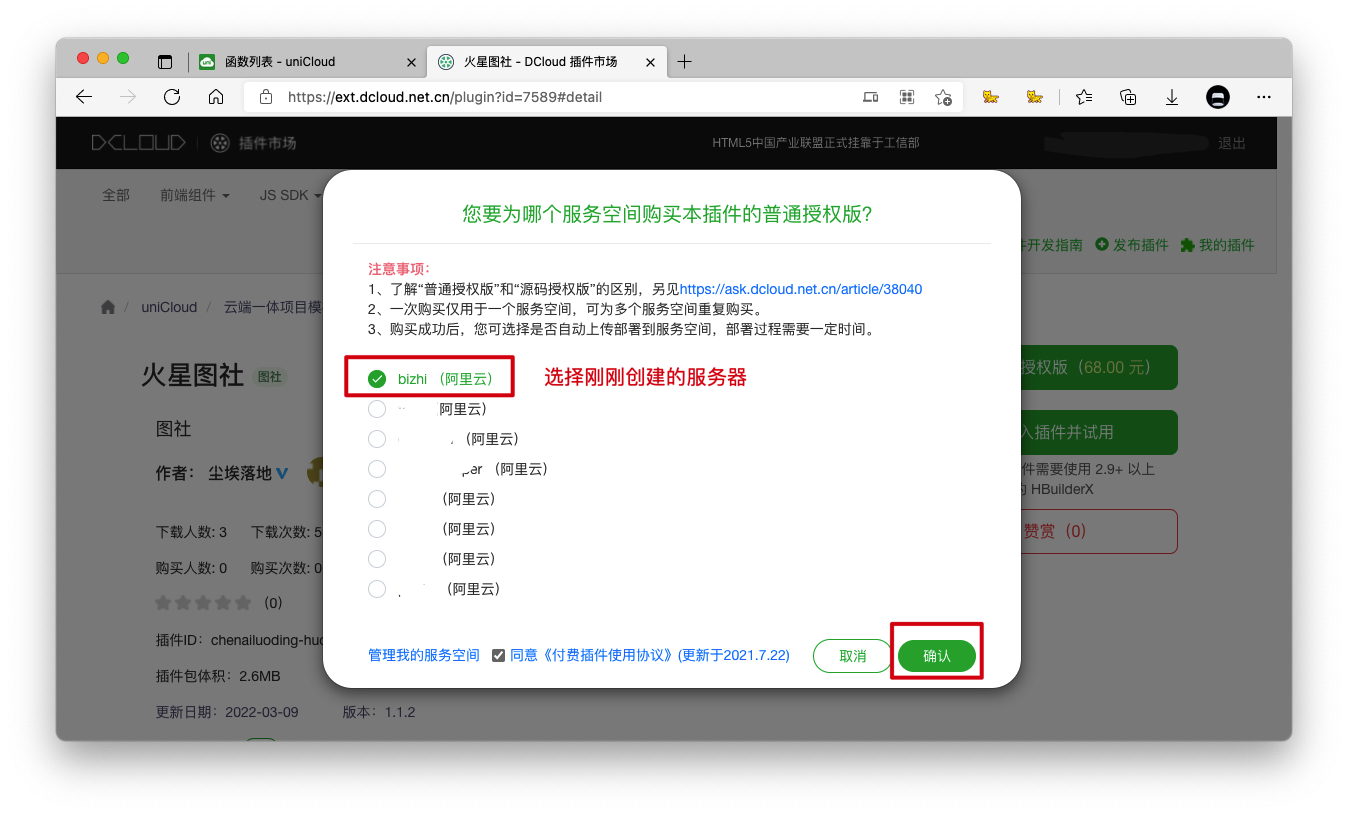The image size is (1348, 815).
Task: Click the 退出 logout link
Action: [1232, 143]
